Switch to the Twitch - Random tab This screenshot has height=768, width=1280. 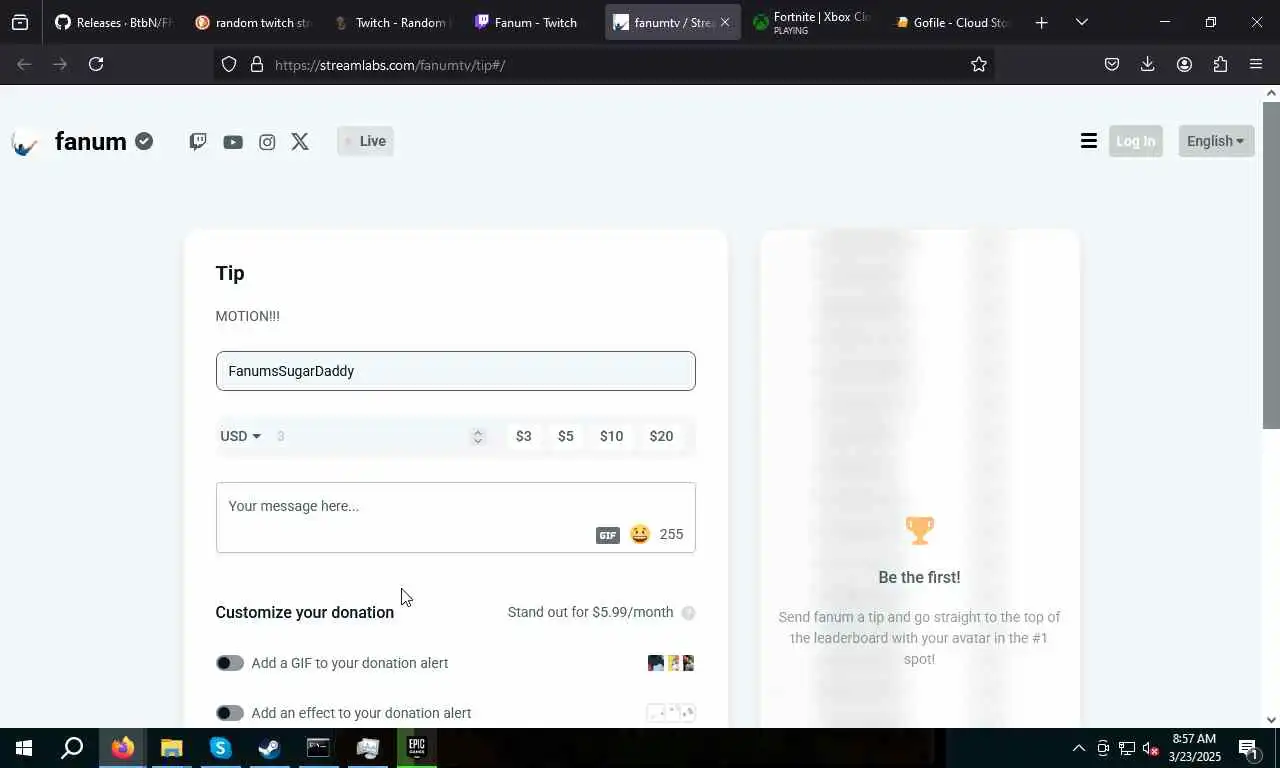pos(392,22)
